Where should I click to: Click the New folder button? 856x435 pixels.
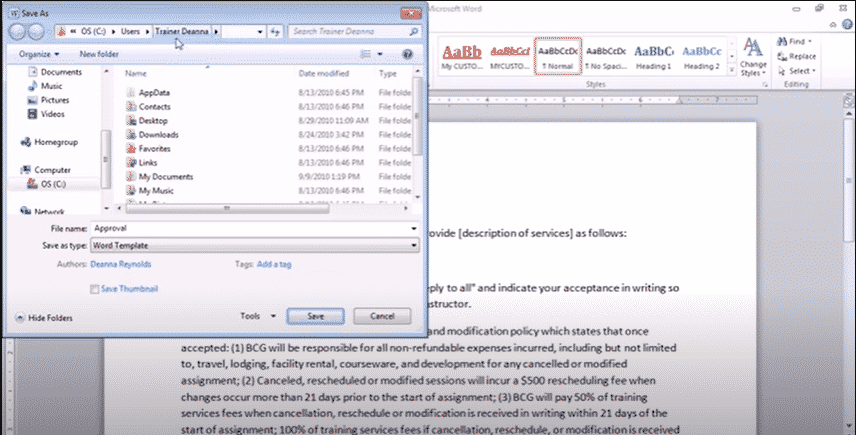click(99, 53)
